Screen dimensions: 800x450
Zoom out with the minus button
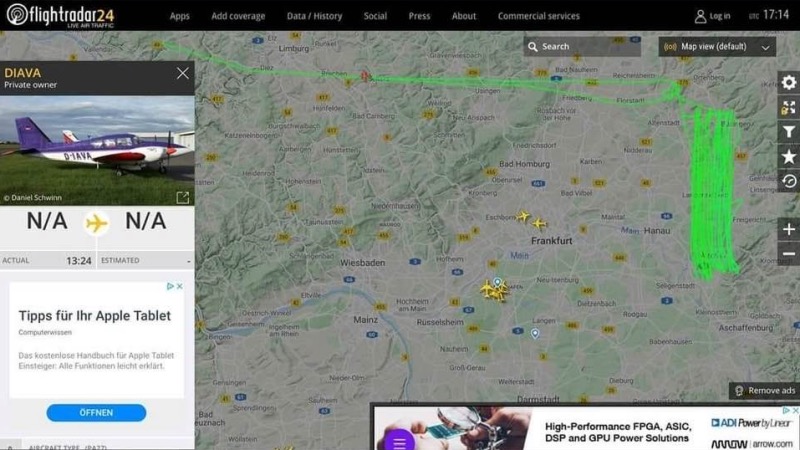click(x=788, y=254)
